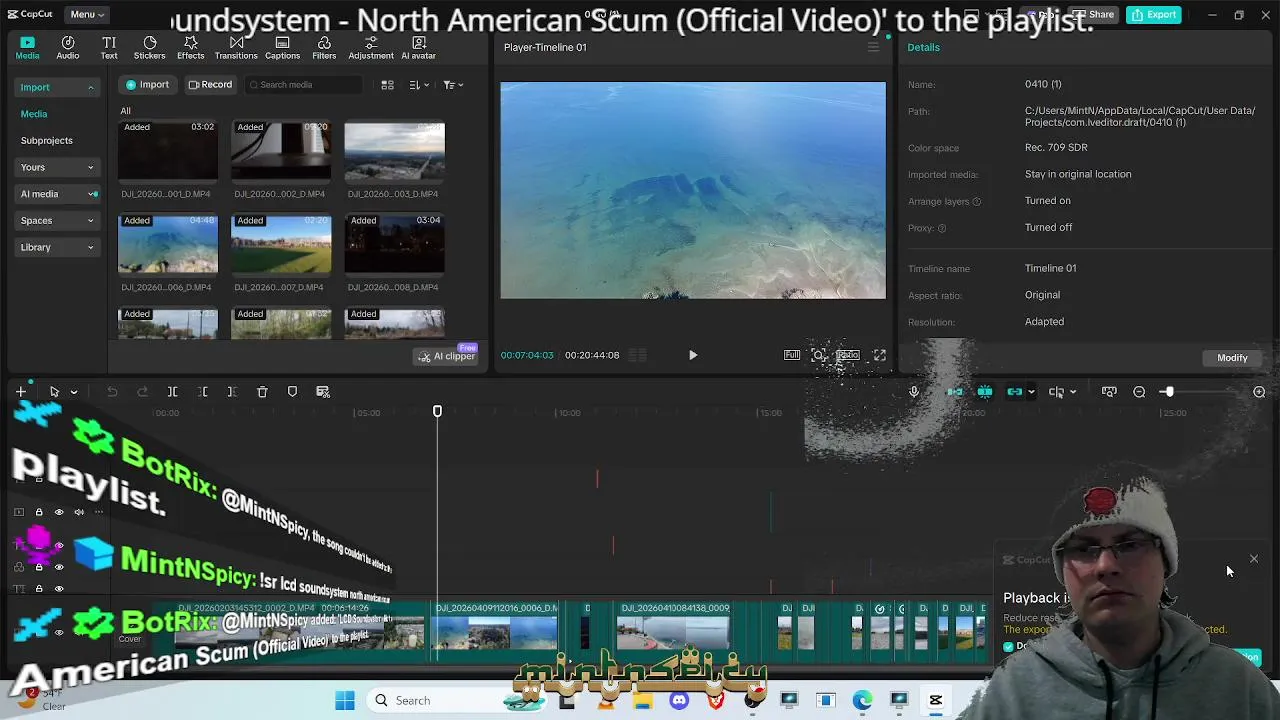Screen dimensions: 1280x720
Task: Mute the upper video track speaker icon
Action: (78, 512)
